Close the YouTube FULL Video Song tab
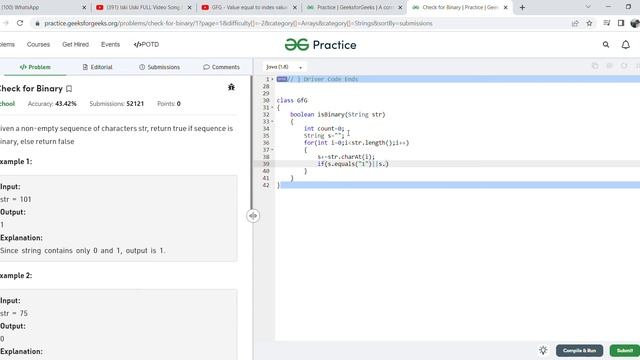Image resolution: width=640 pixels, height=360 pixels. click(189, 7)
